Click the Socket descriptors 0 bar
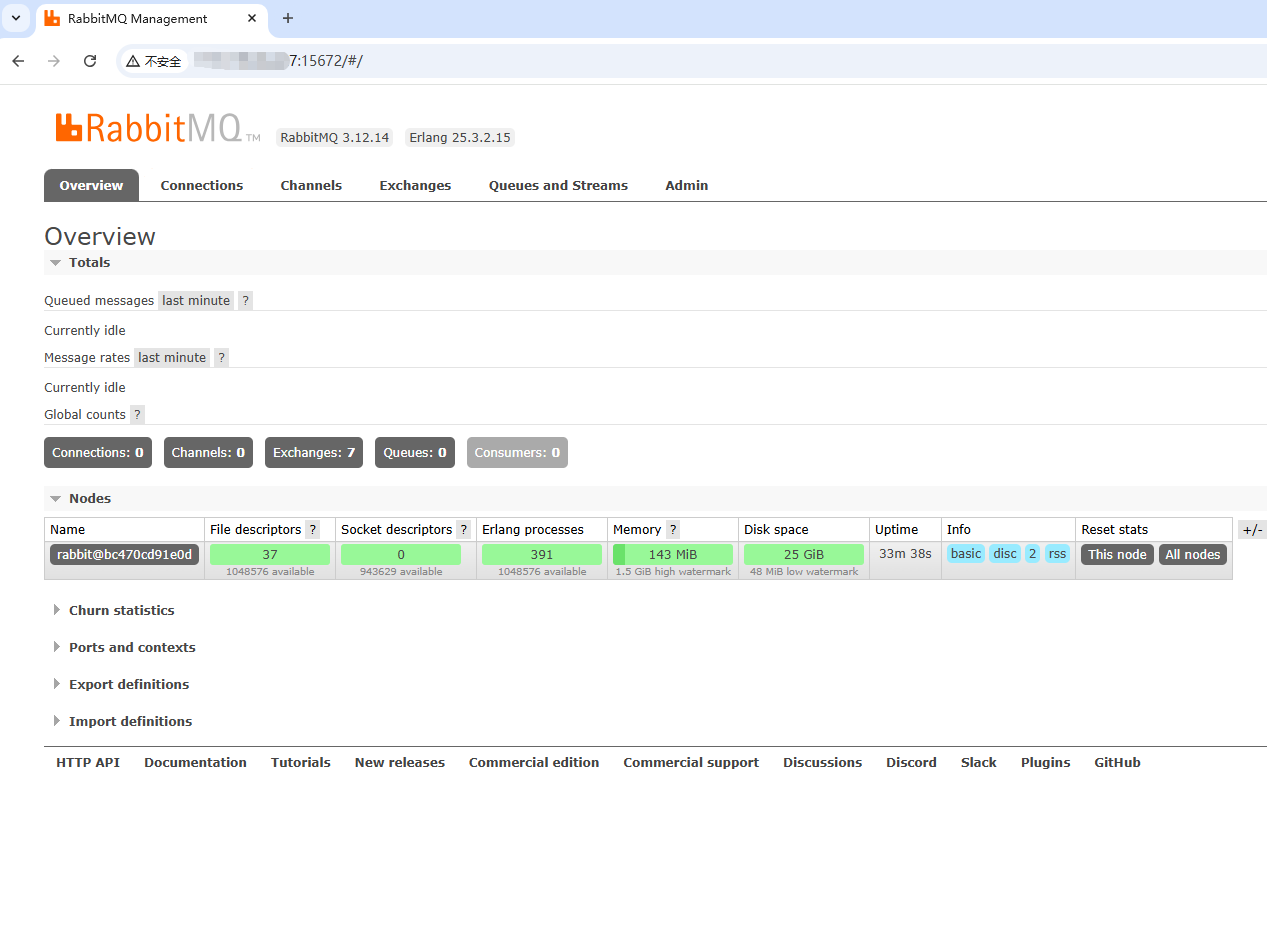 [x=401, y=554]
